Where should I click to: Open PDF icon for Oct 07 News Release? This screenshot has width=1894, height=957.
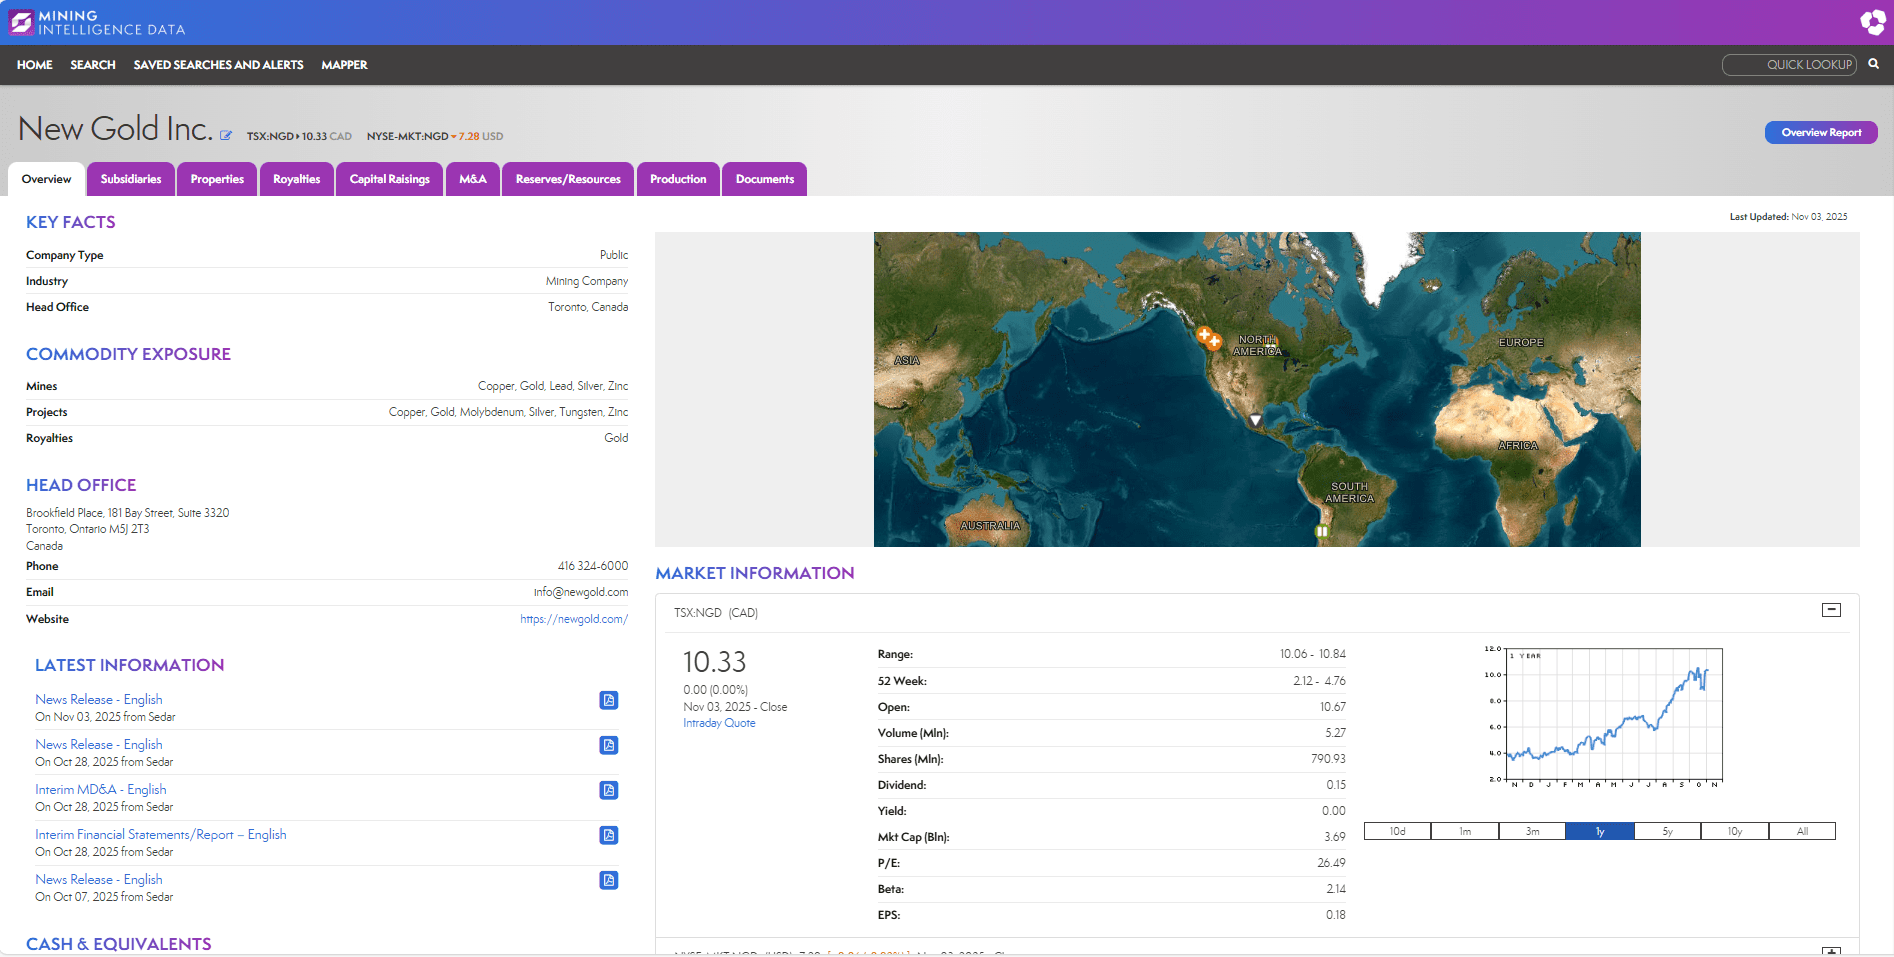point(608,880)
